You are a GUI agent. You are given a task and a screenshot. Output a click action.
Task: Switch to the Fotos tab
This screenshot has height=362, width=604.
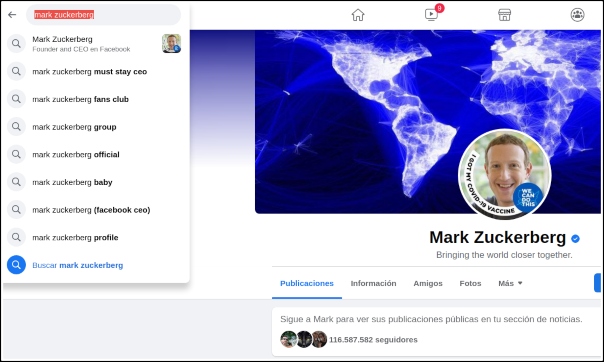[470, 283]
